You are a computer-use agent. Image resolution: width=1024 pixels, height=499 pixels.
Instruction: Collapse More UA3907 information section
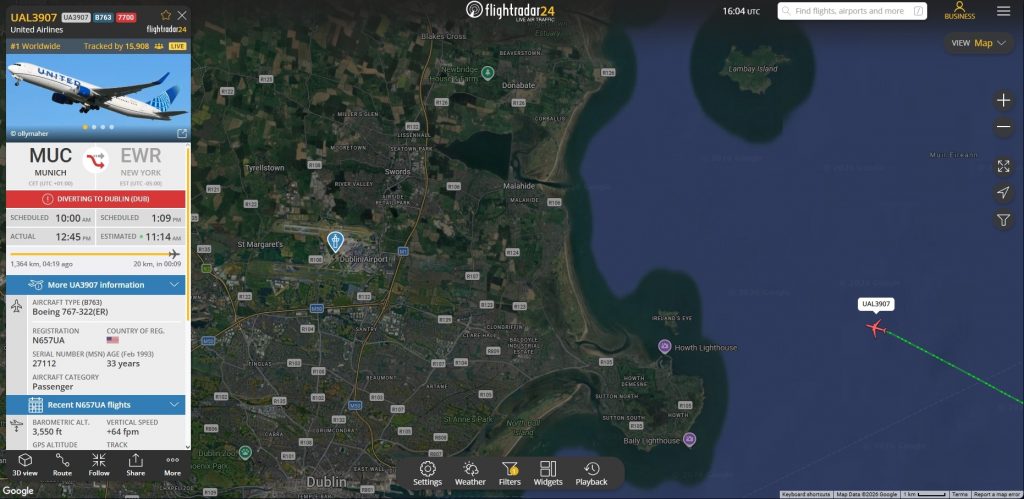point(175,285)
